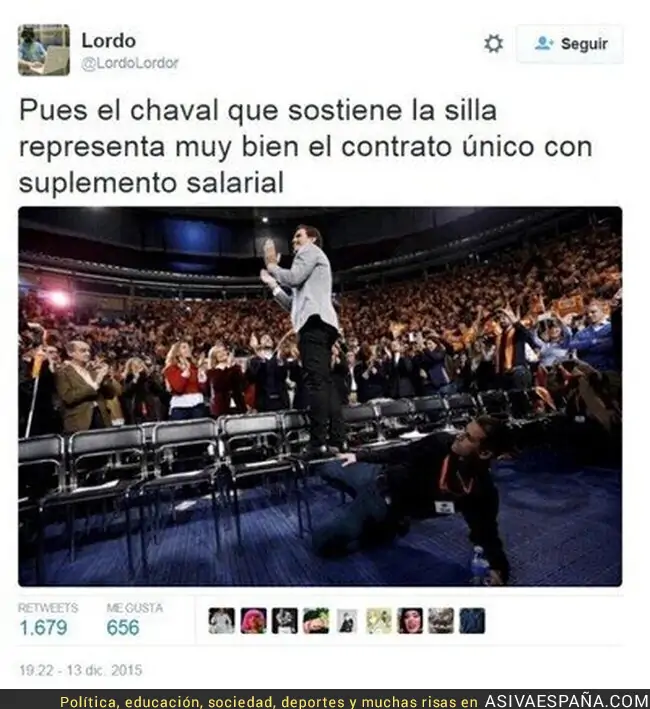This screenshot has height=709, width=650.
Task: Click the @LordoLordor handle
Action: click(x=130, y=63)
